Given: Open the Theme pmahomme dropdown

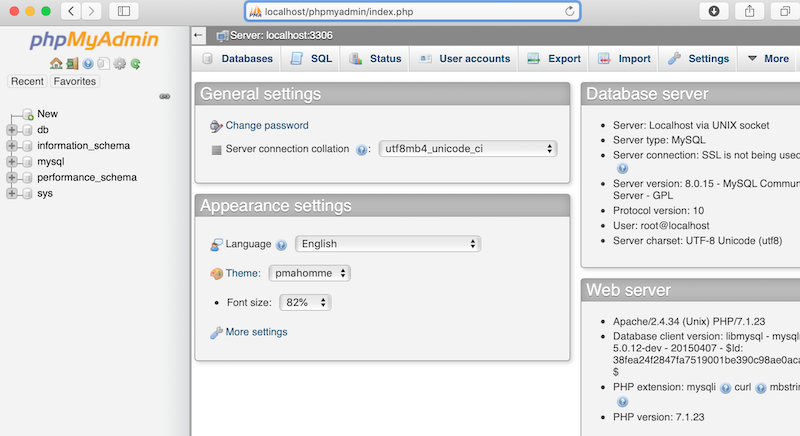Looking at the screenshot, I should 309,273.
